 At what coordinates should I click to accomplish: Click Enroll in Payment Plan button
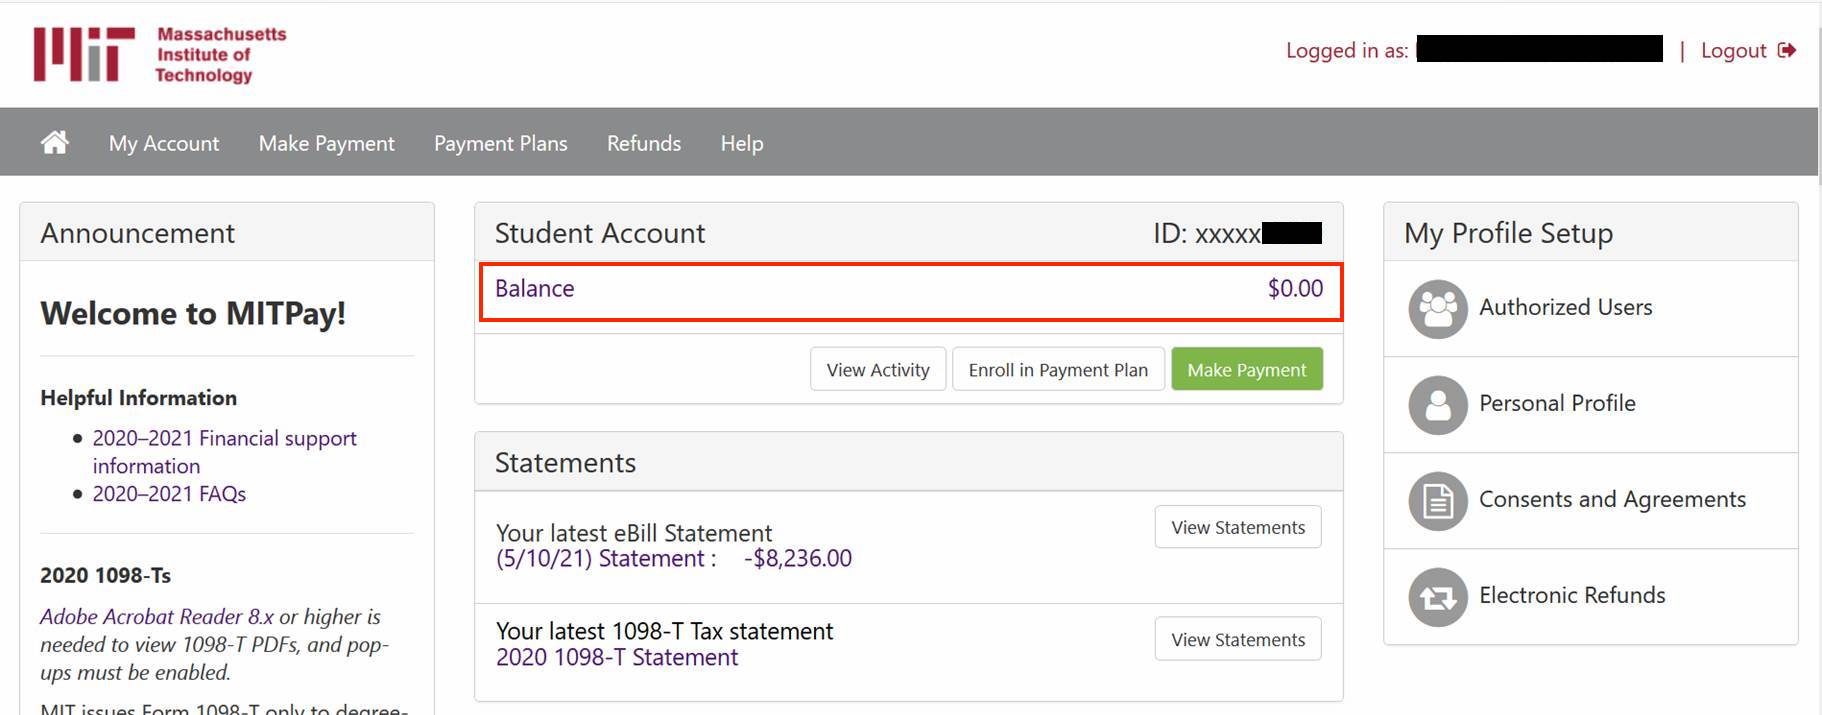(1058, 369)
